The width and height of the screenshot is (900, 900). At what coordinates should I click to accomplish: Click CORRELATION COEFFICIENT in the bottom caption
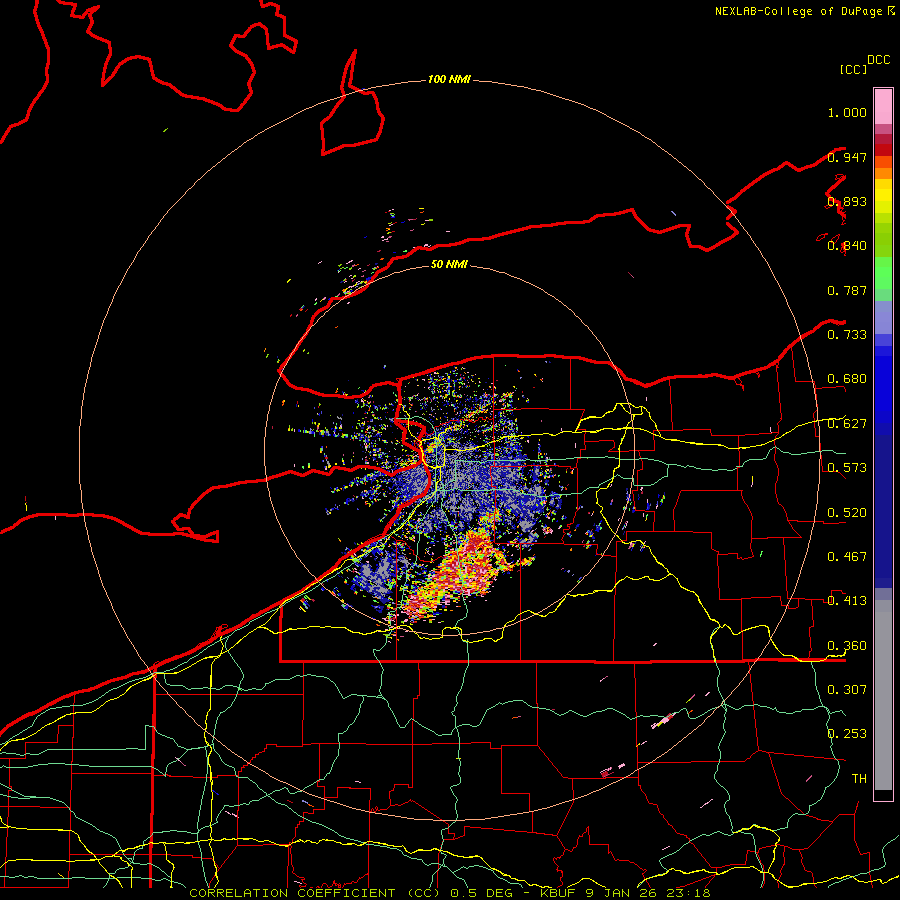tap(292, 893)
